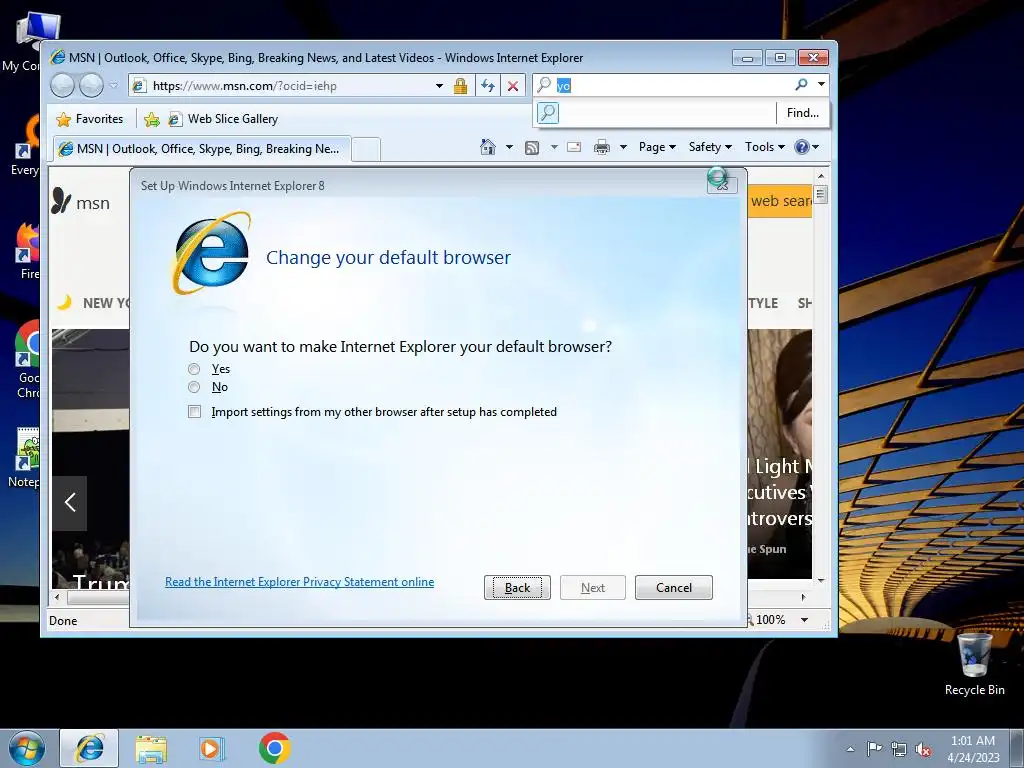The width and height of the screenshot is (1024, 768).
Task: Select the No radio button
Action: [194, 387]
